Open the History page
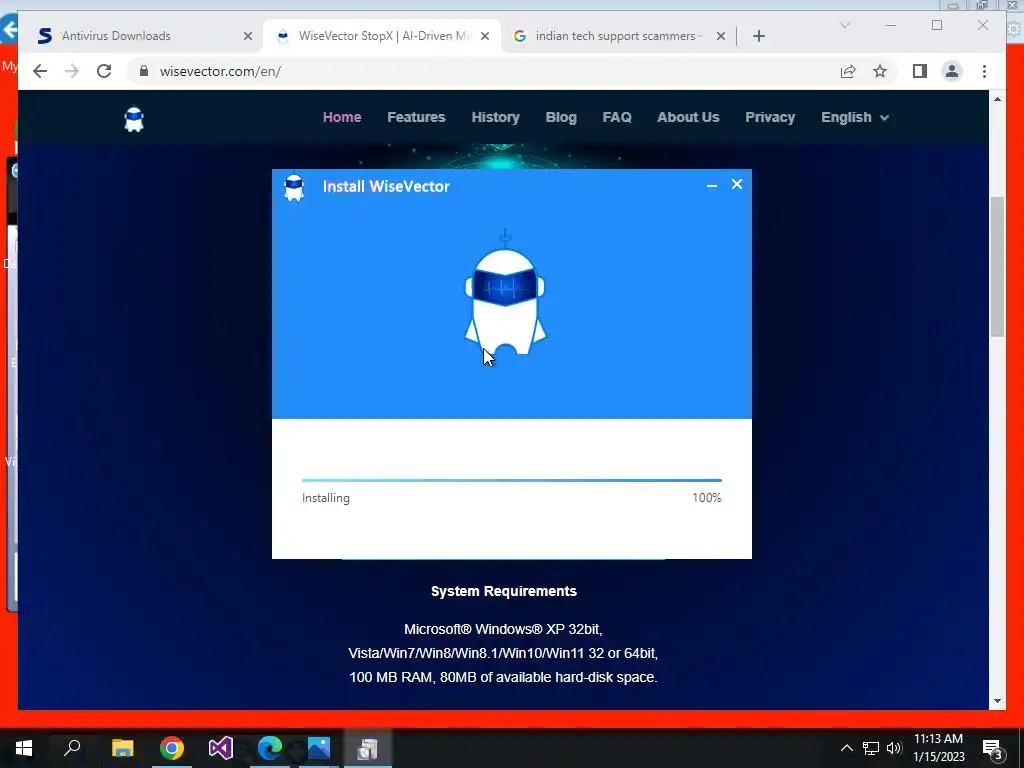Viewport: 1024px width, 768px height. pyautogui.click(x=496, y=118)
